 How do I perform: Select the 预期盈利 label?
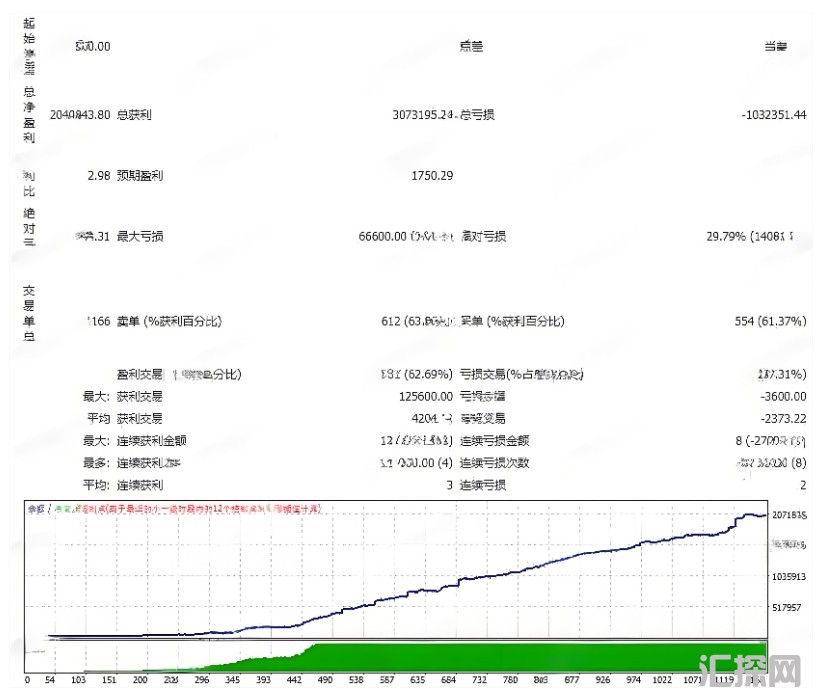click(140, 176)
